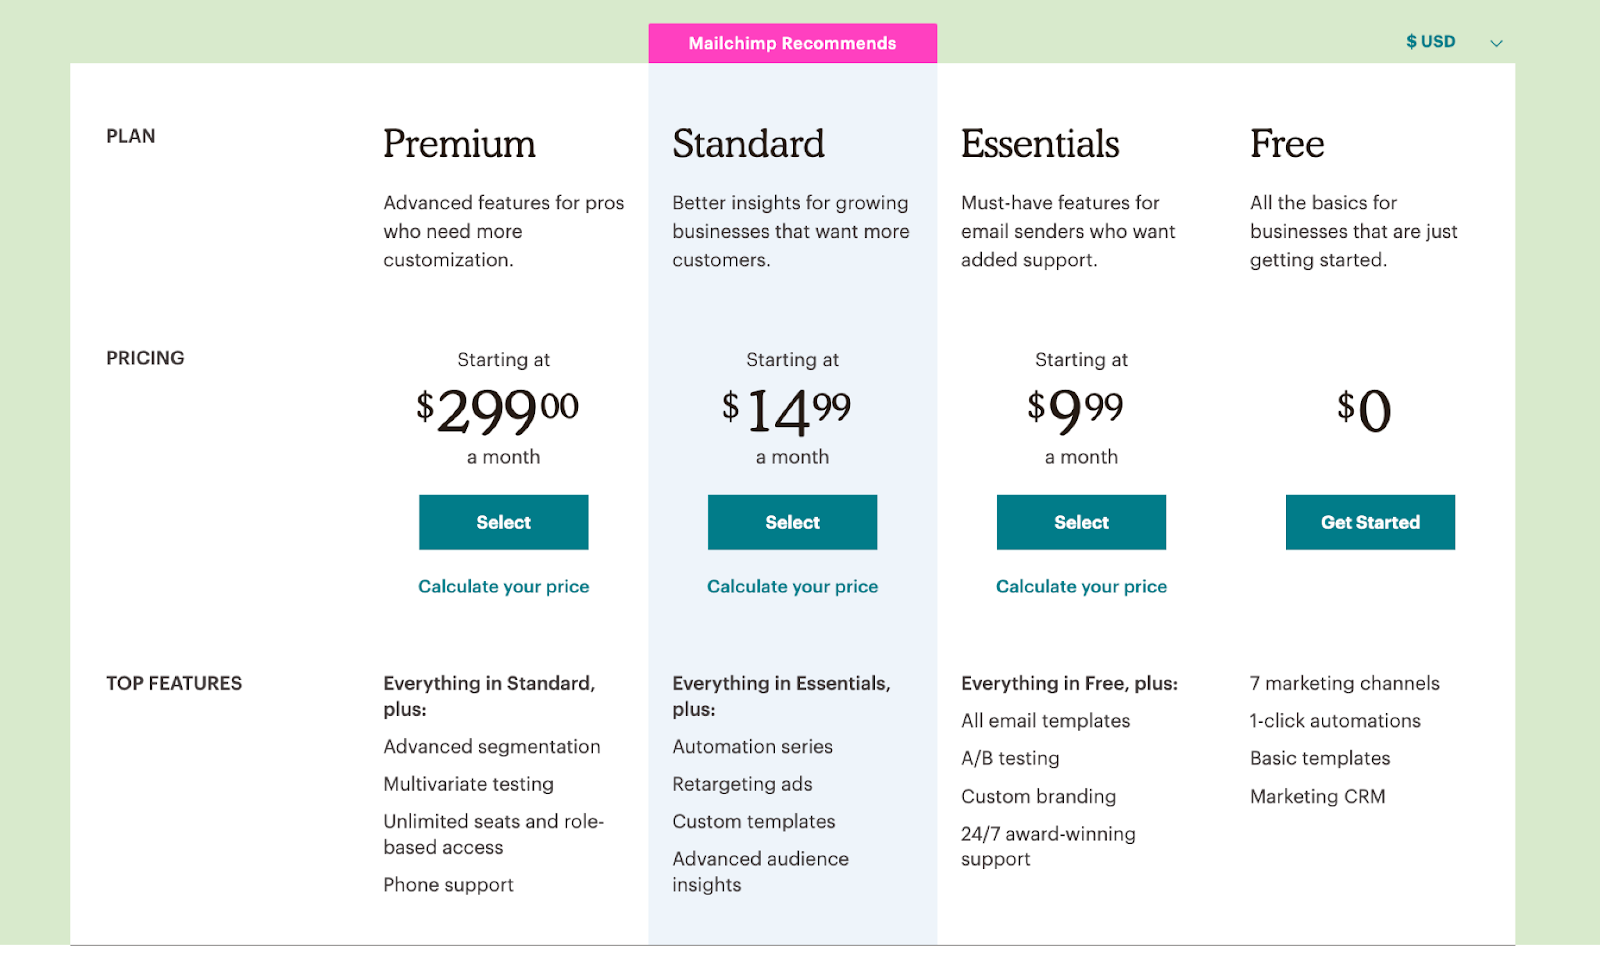Image resolution: width=1600 pixels, height=962 pixels.
Task: Calculate your price for Essentials
Action: pyautogui.click(x=1081, y=586)
